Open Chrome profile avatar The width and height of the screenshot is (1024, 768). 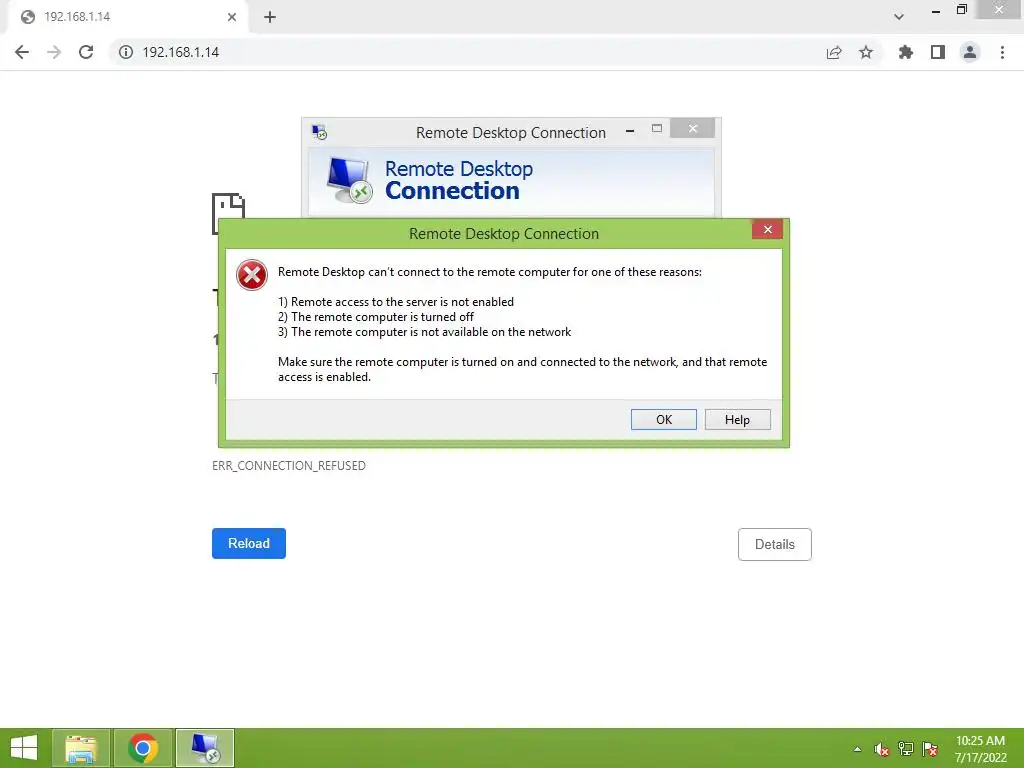pyautogui.click(x=970, y=52)
